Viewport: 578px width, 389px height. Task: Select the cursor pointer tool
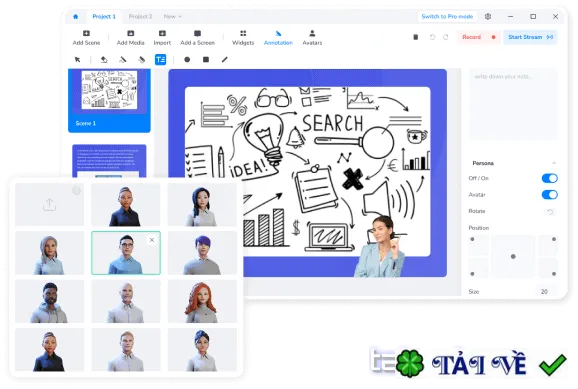(77, 59)
